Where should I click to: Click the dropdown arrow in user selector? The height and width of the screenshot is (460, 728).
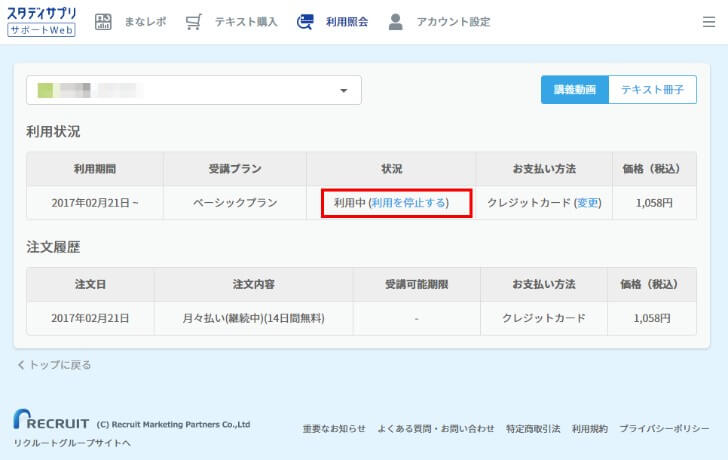click(344, 91)
